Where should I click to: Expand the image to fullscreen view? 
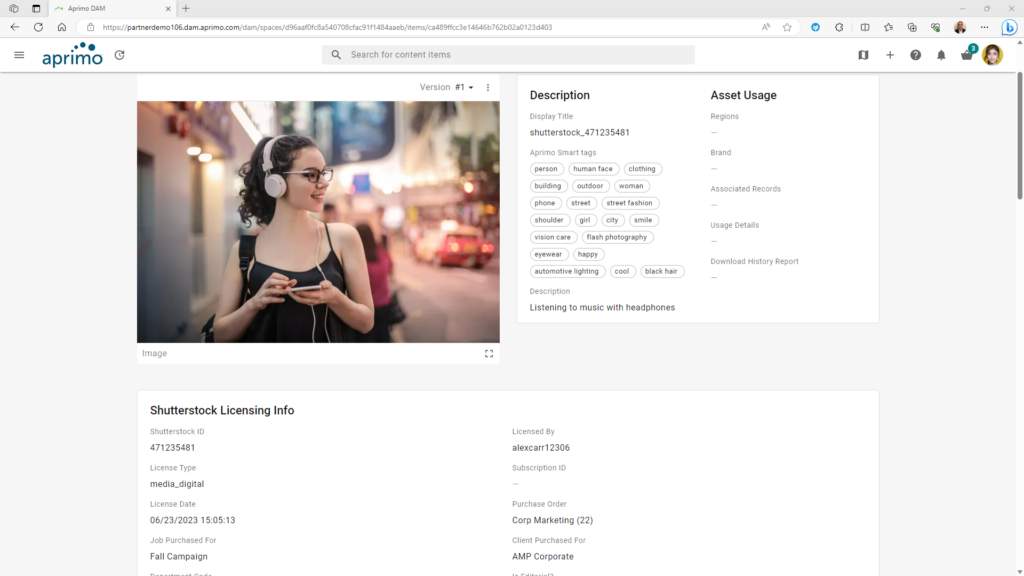489,353
